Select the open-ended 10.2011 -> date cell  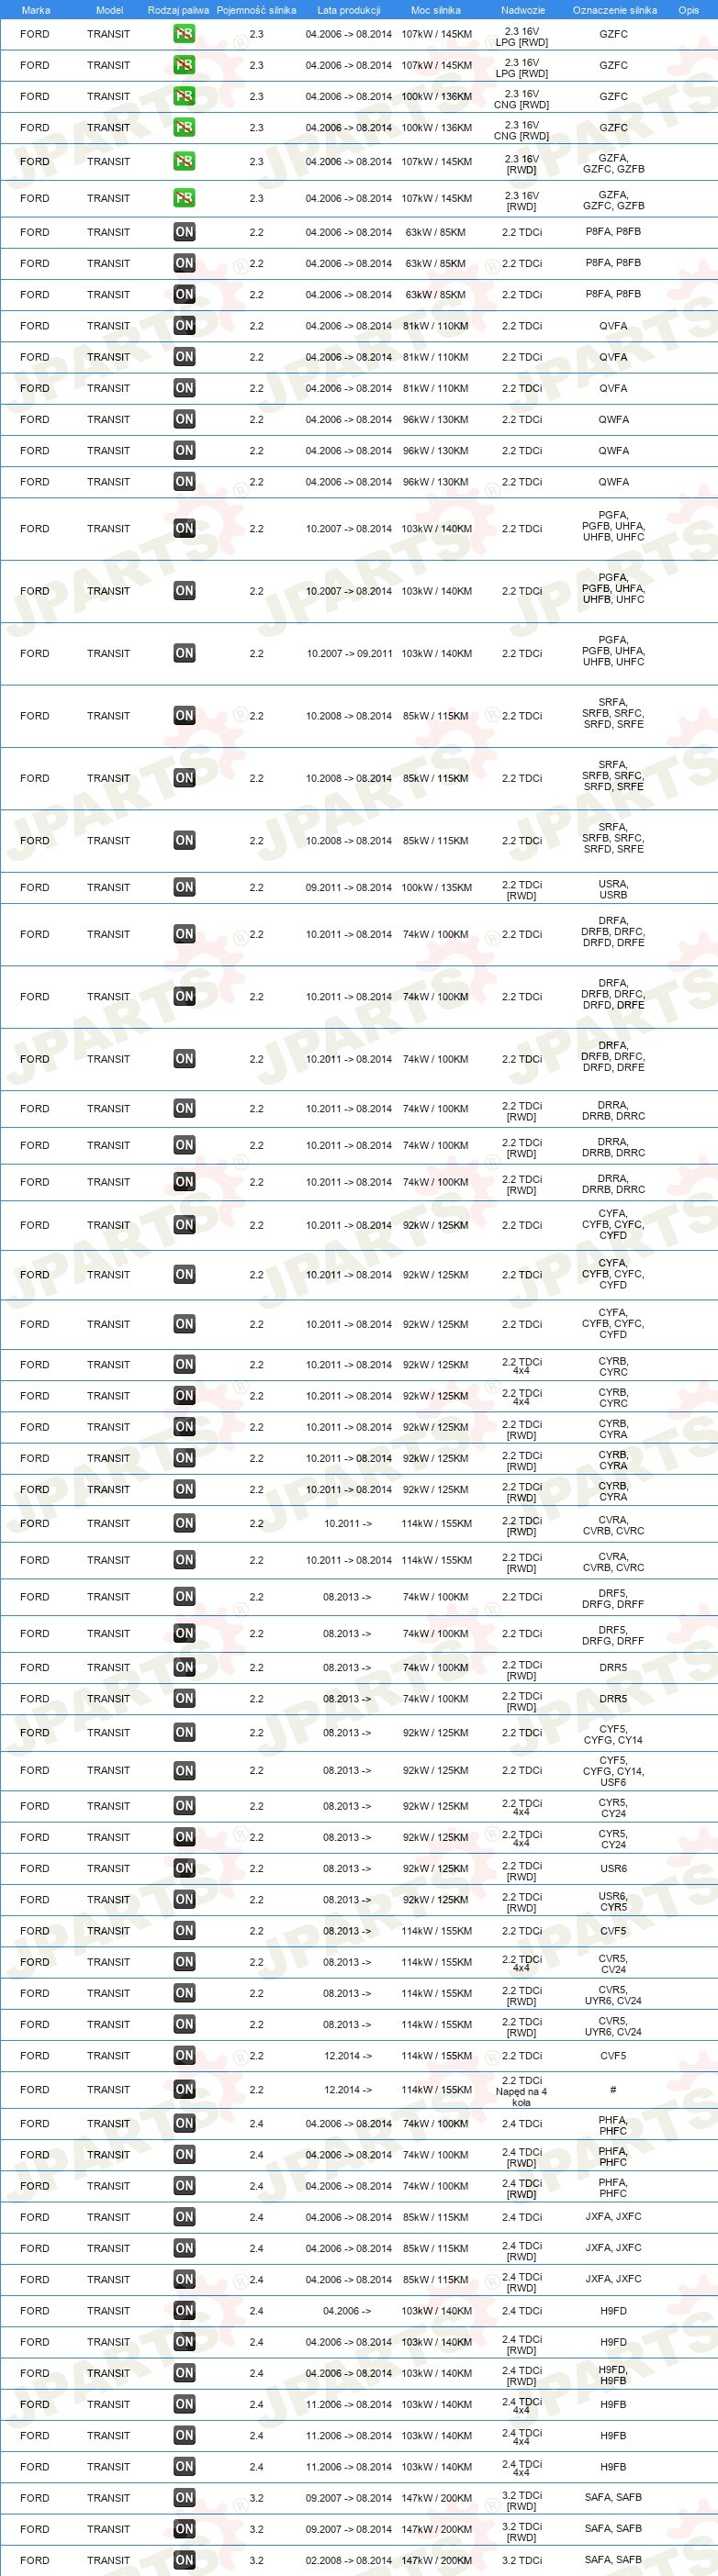click(347, 1523)
